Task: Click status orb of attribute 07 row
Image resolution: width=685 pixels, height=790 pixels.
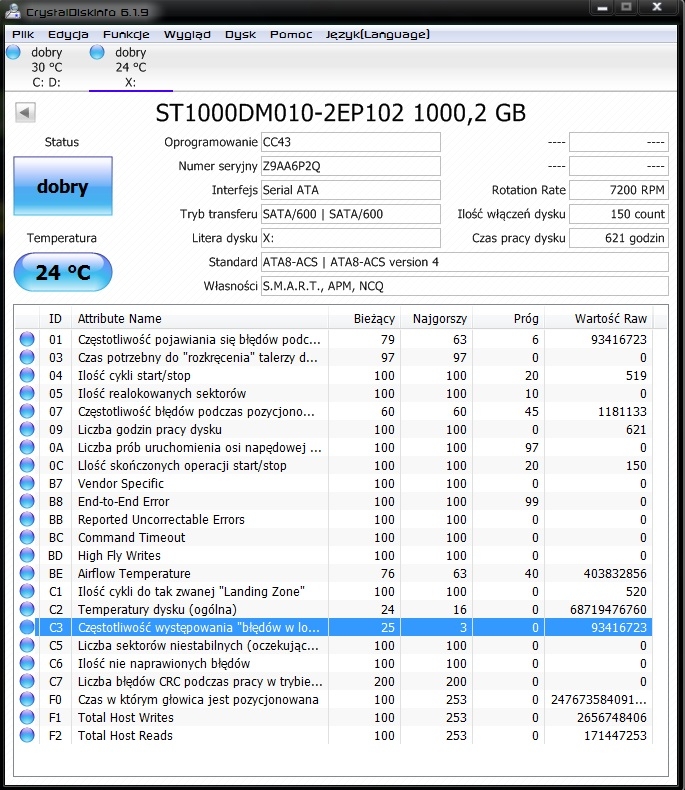Action: tap(27, 411)
